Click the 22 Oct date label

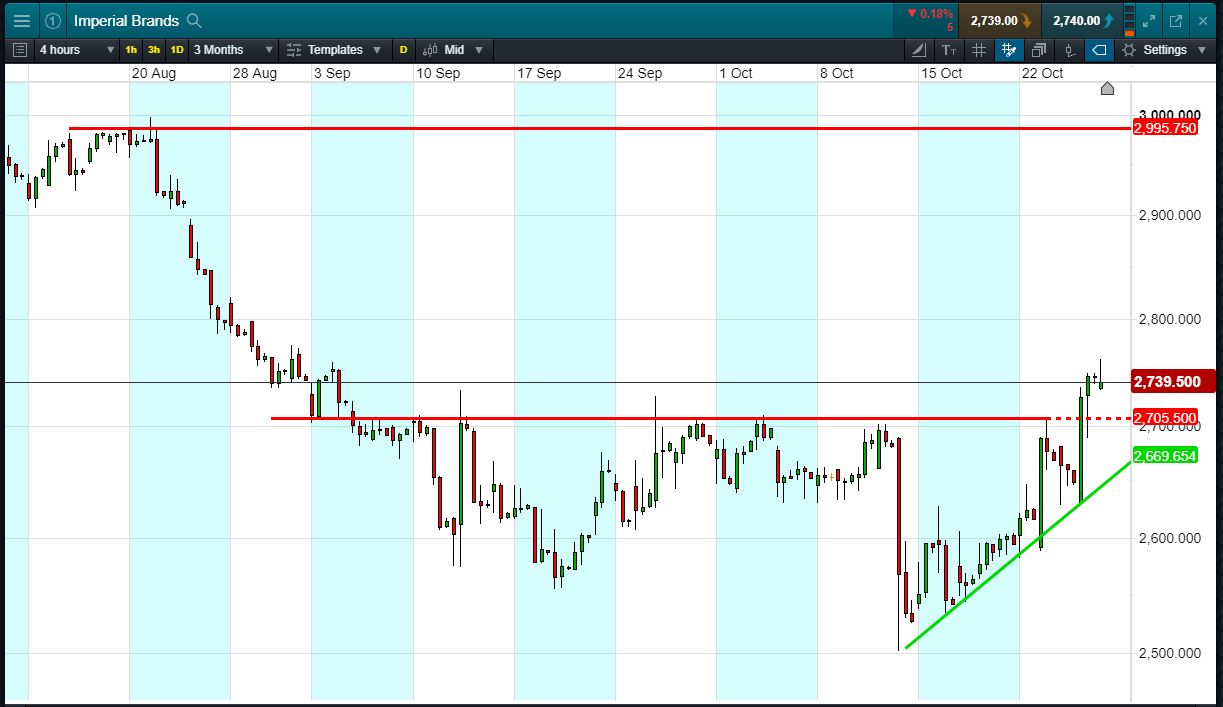click(1042, 73)
